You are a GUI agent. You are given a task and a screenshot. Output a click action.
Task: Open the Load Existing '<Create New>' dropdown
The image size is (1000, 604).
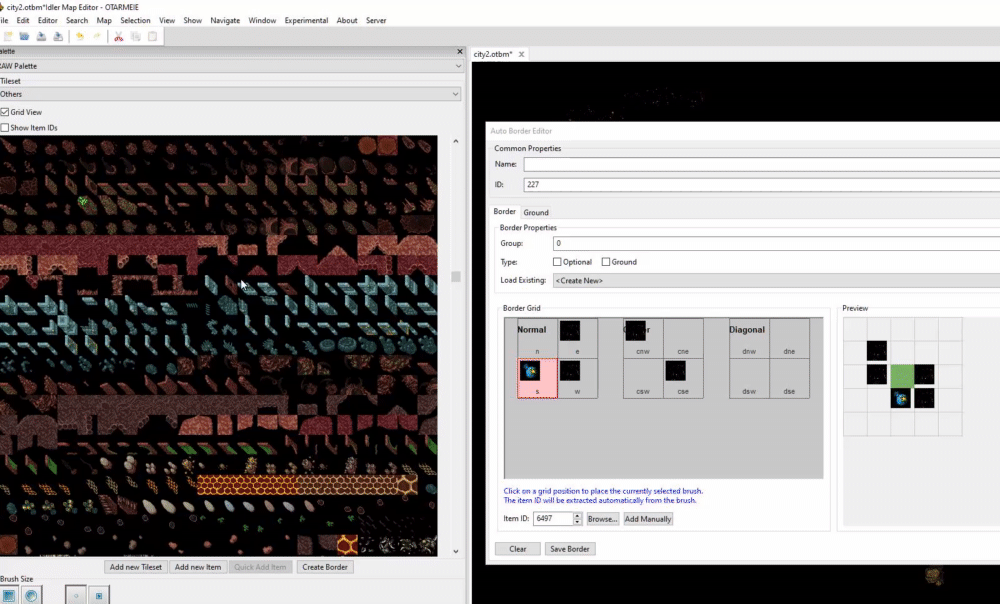(776, 281)
